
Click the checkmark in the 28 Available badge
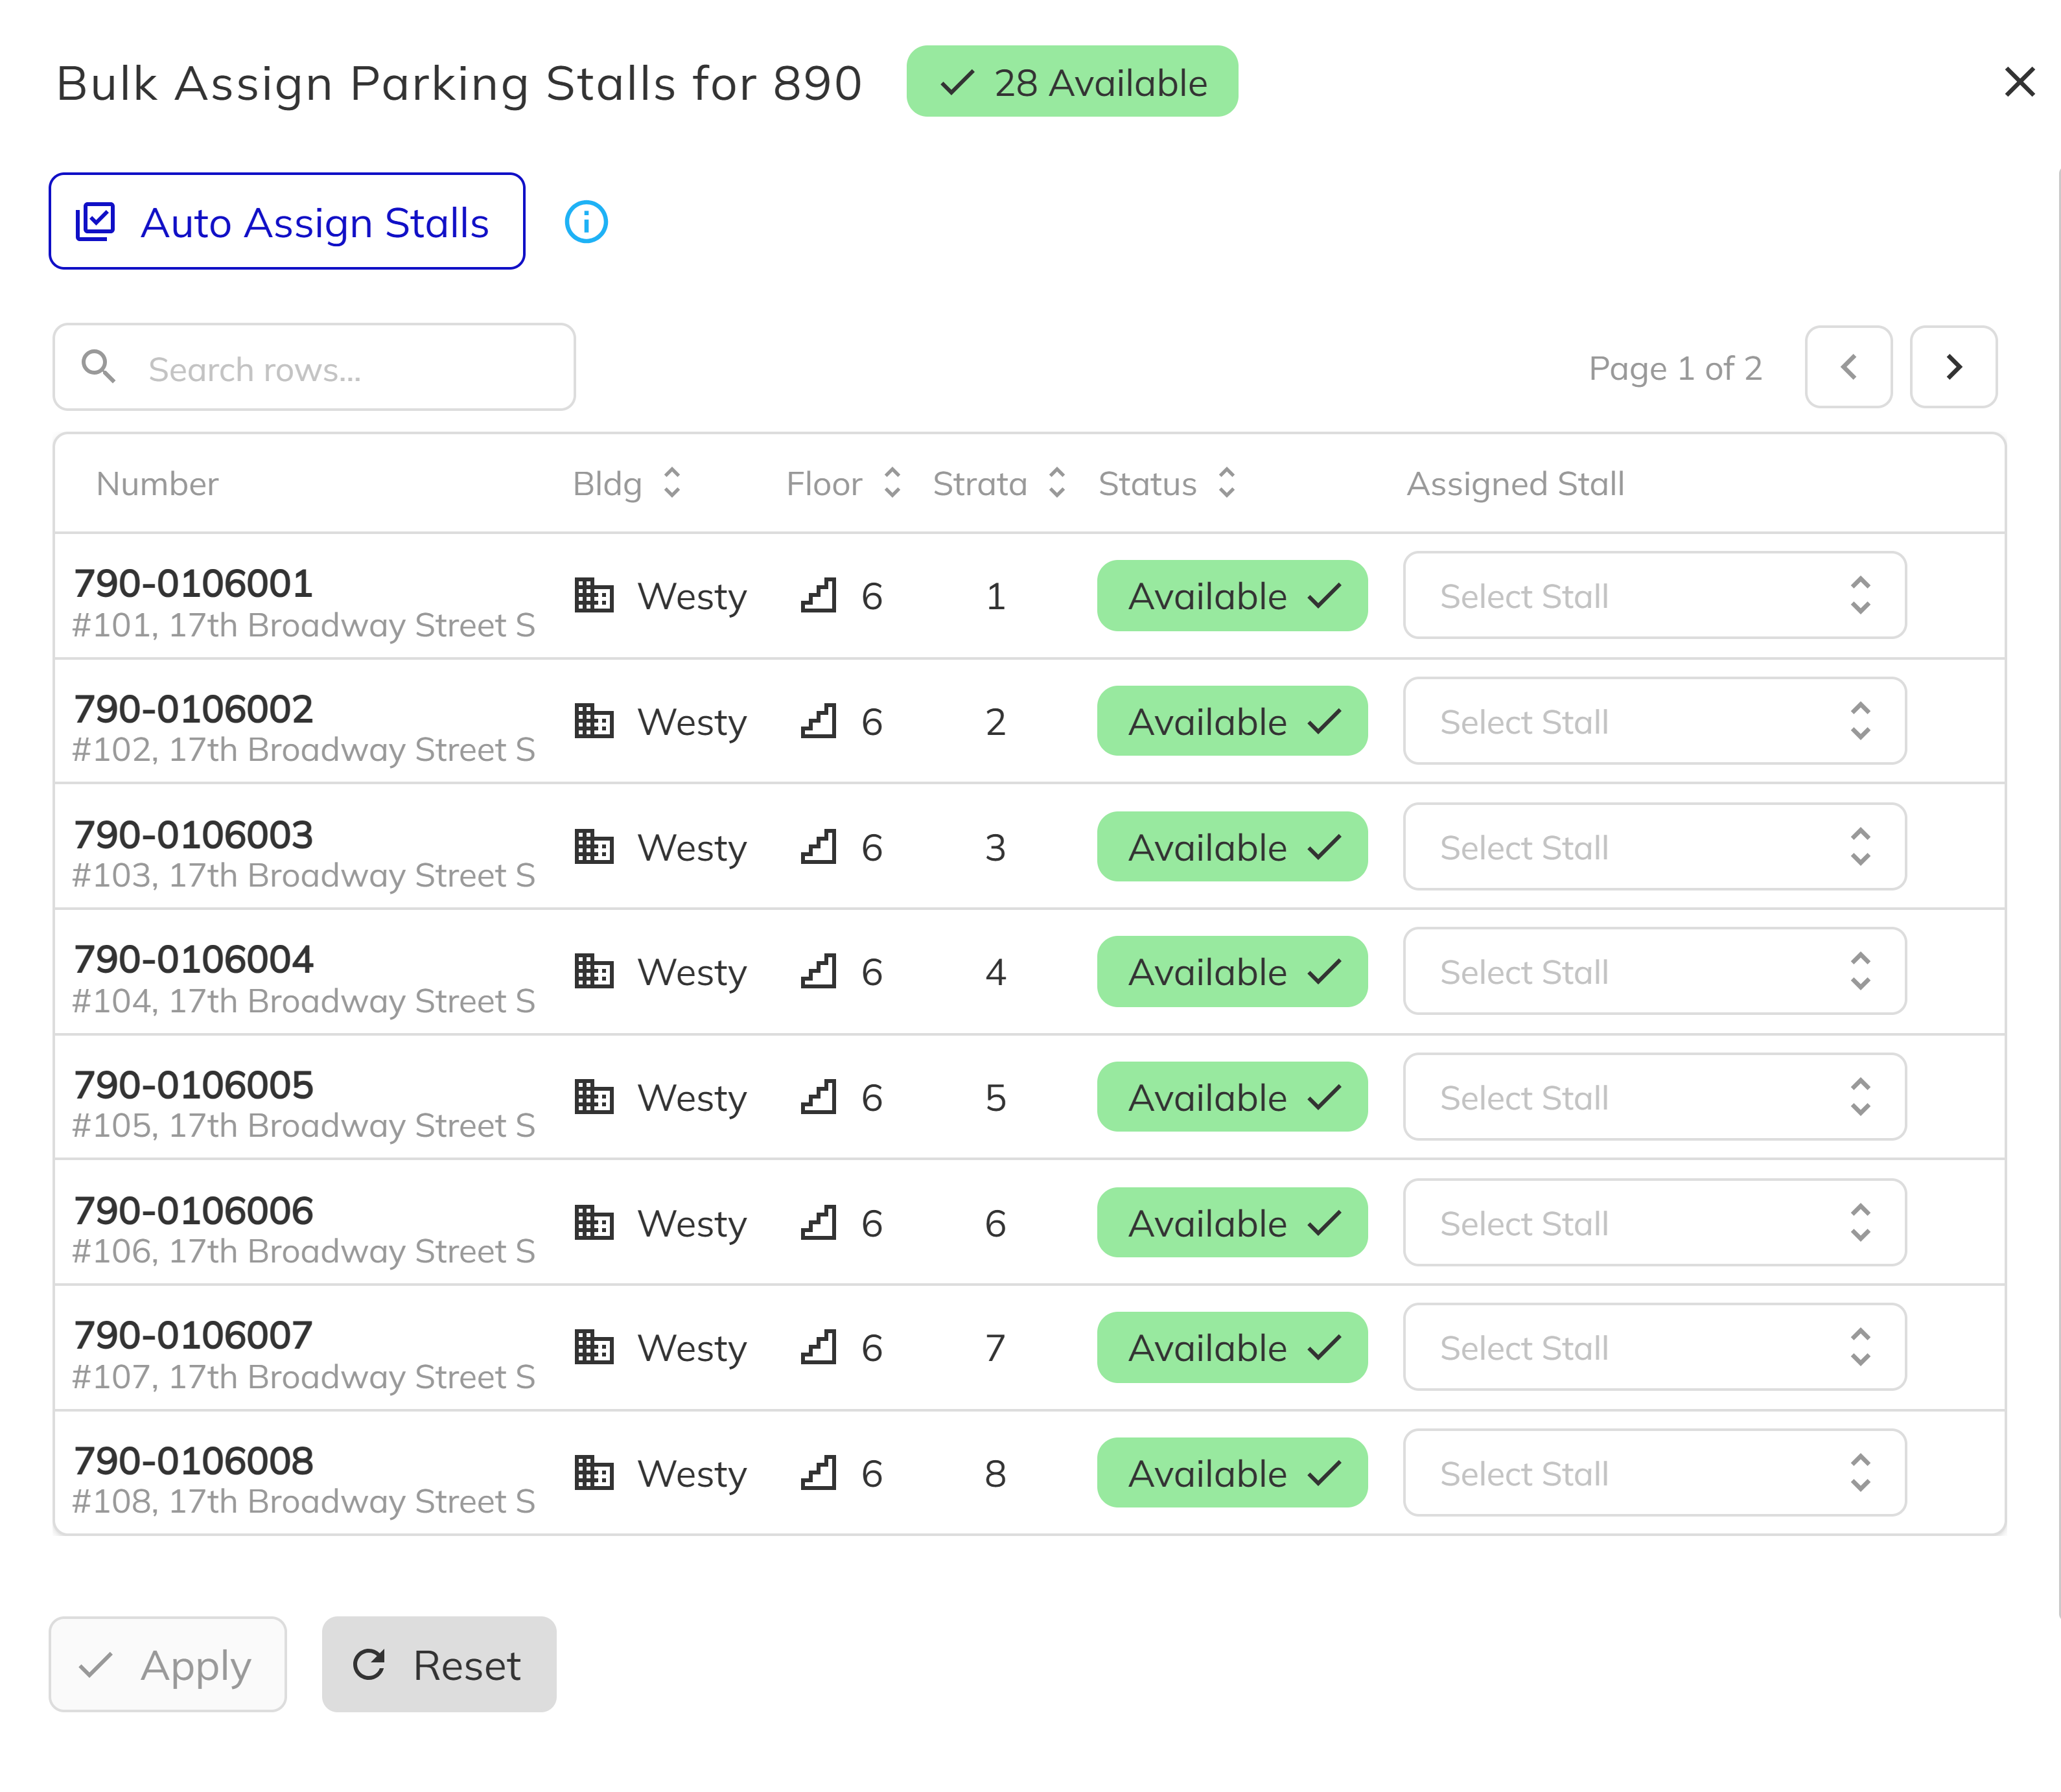point(957,82)
